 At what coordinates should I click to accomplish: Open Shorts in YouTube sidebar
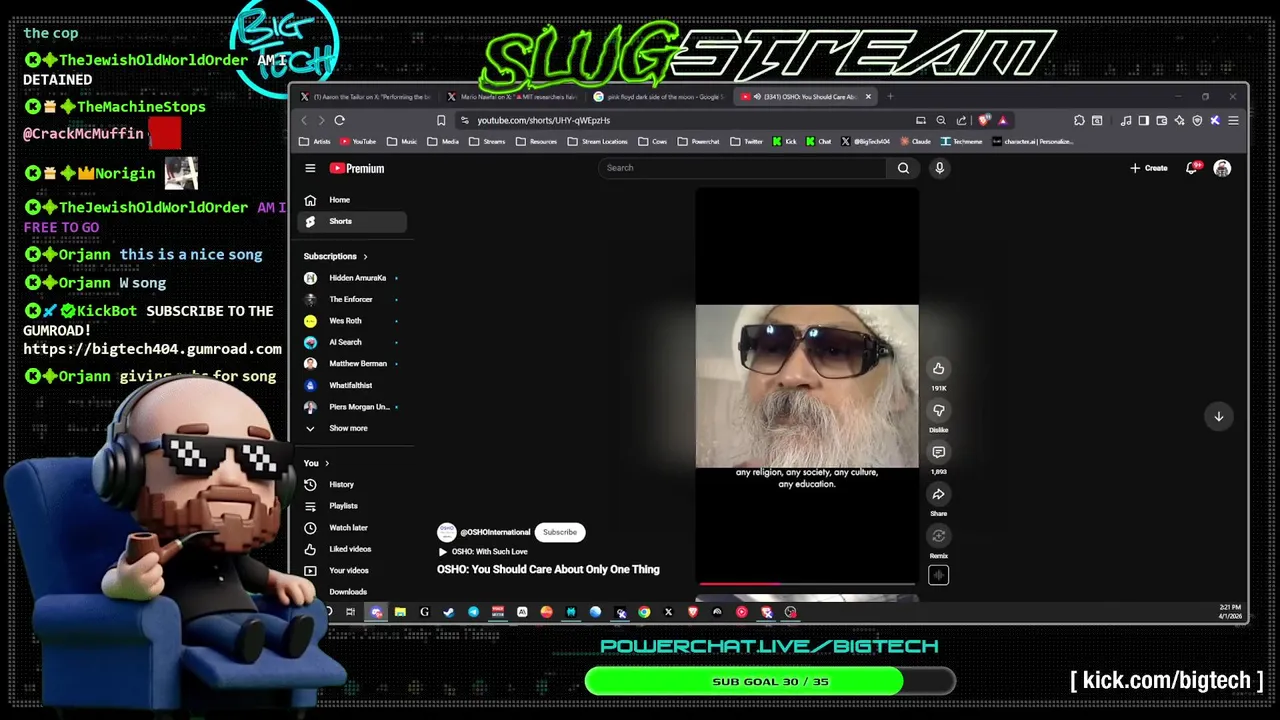[x=351, y=221]
